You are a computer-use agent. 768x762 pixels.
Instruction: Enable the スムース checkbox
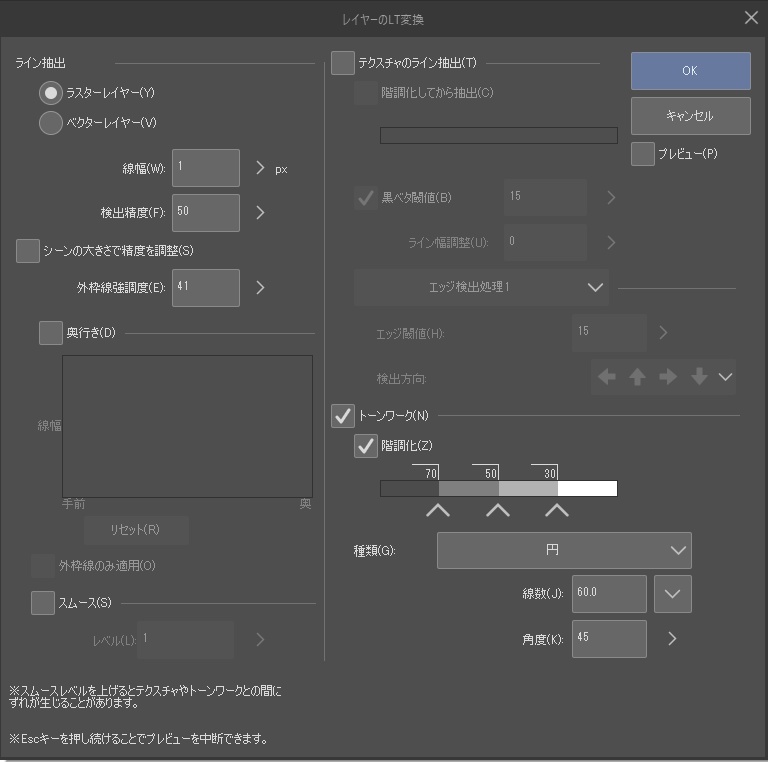pos(43,602)
